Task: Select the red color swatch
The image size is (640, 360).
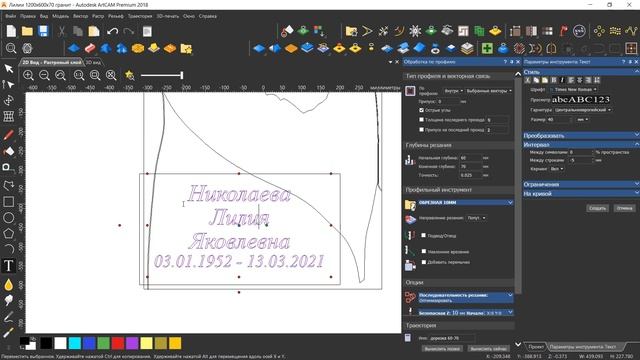Action: [118, 343]
